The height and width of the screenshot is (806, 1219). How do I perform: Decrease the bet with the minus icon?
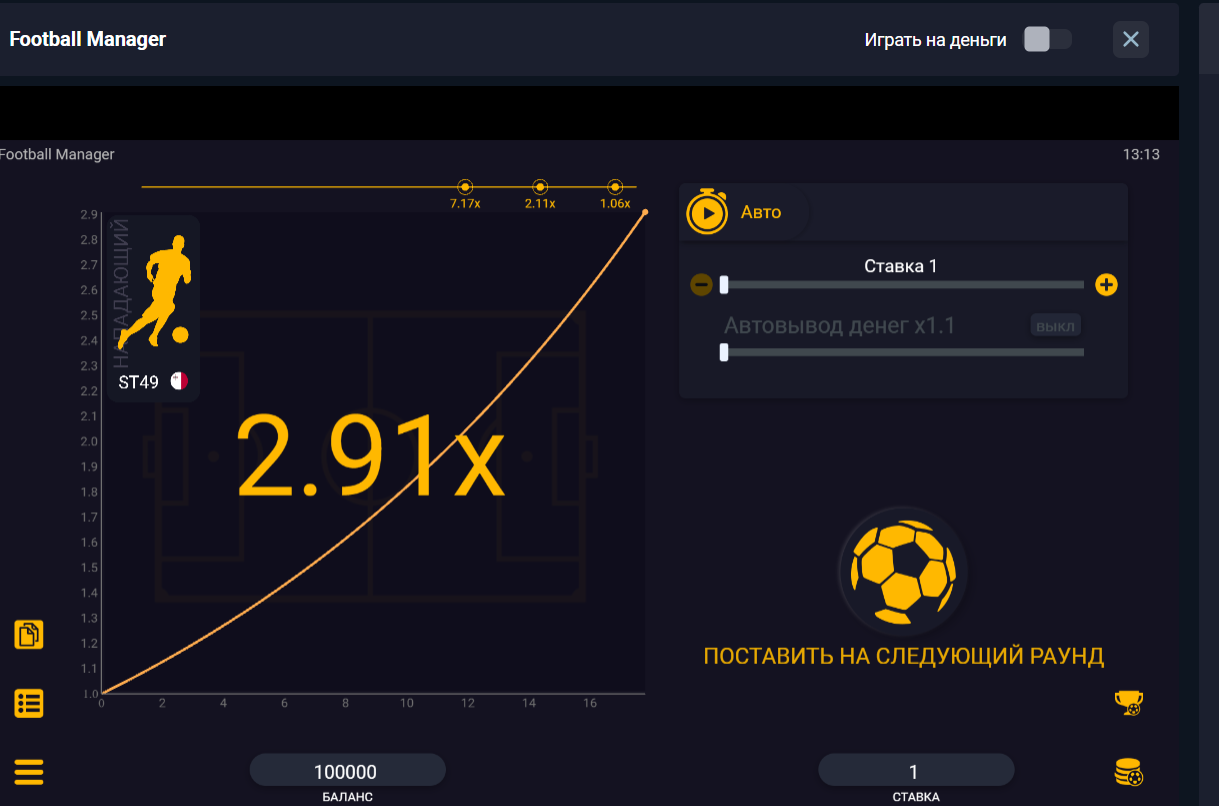701,285
